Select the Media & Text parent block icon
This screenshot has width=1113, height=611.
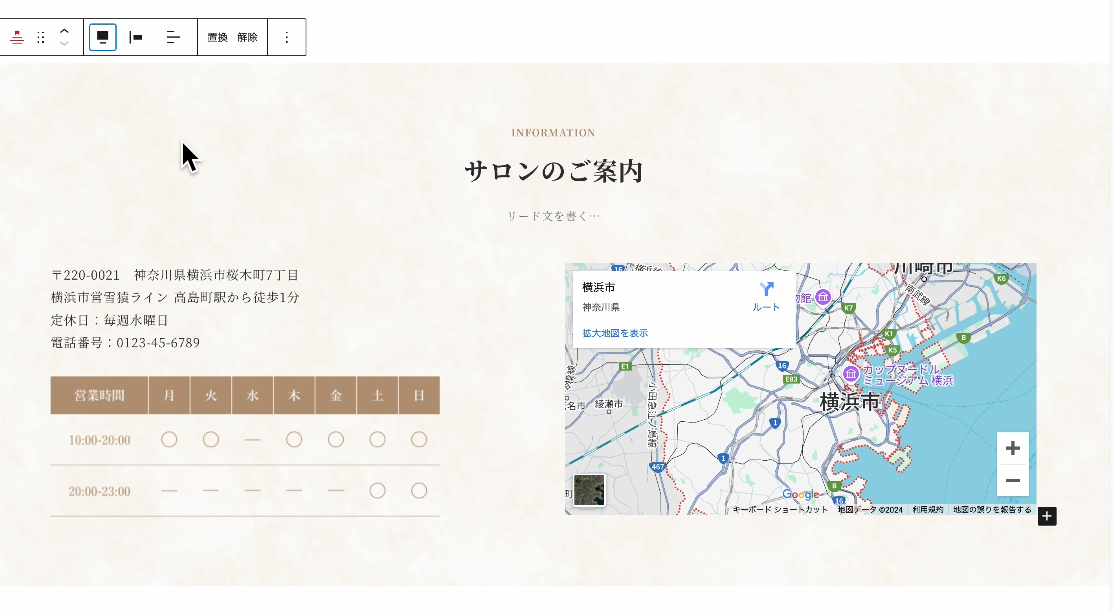(x=17, y=37)
